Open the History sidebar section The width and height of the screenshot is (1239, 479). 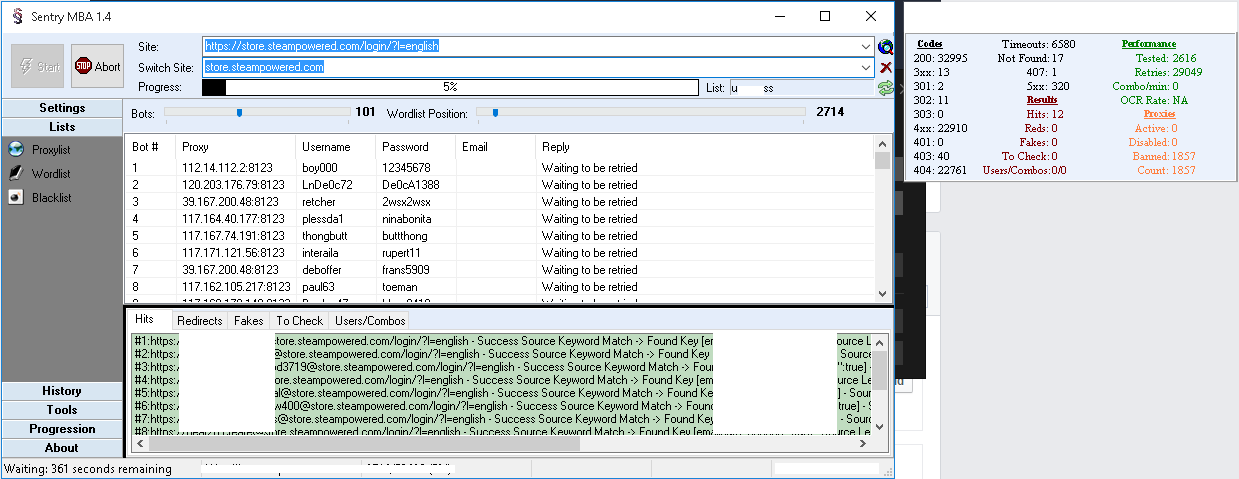(62, 391)
